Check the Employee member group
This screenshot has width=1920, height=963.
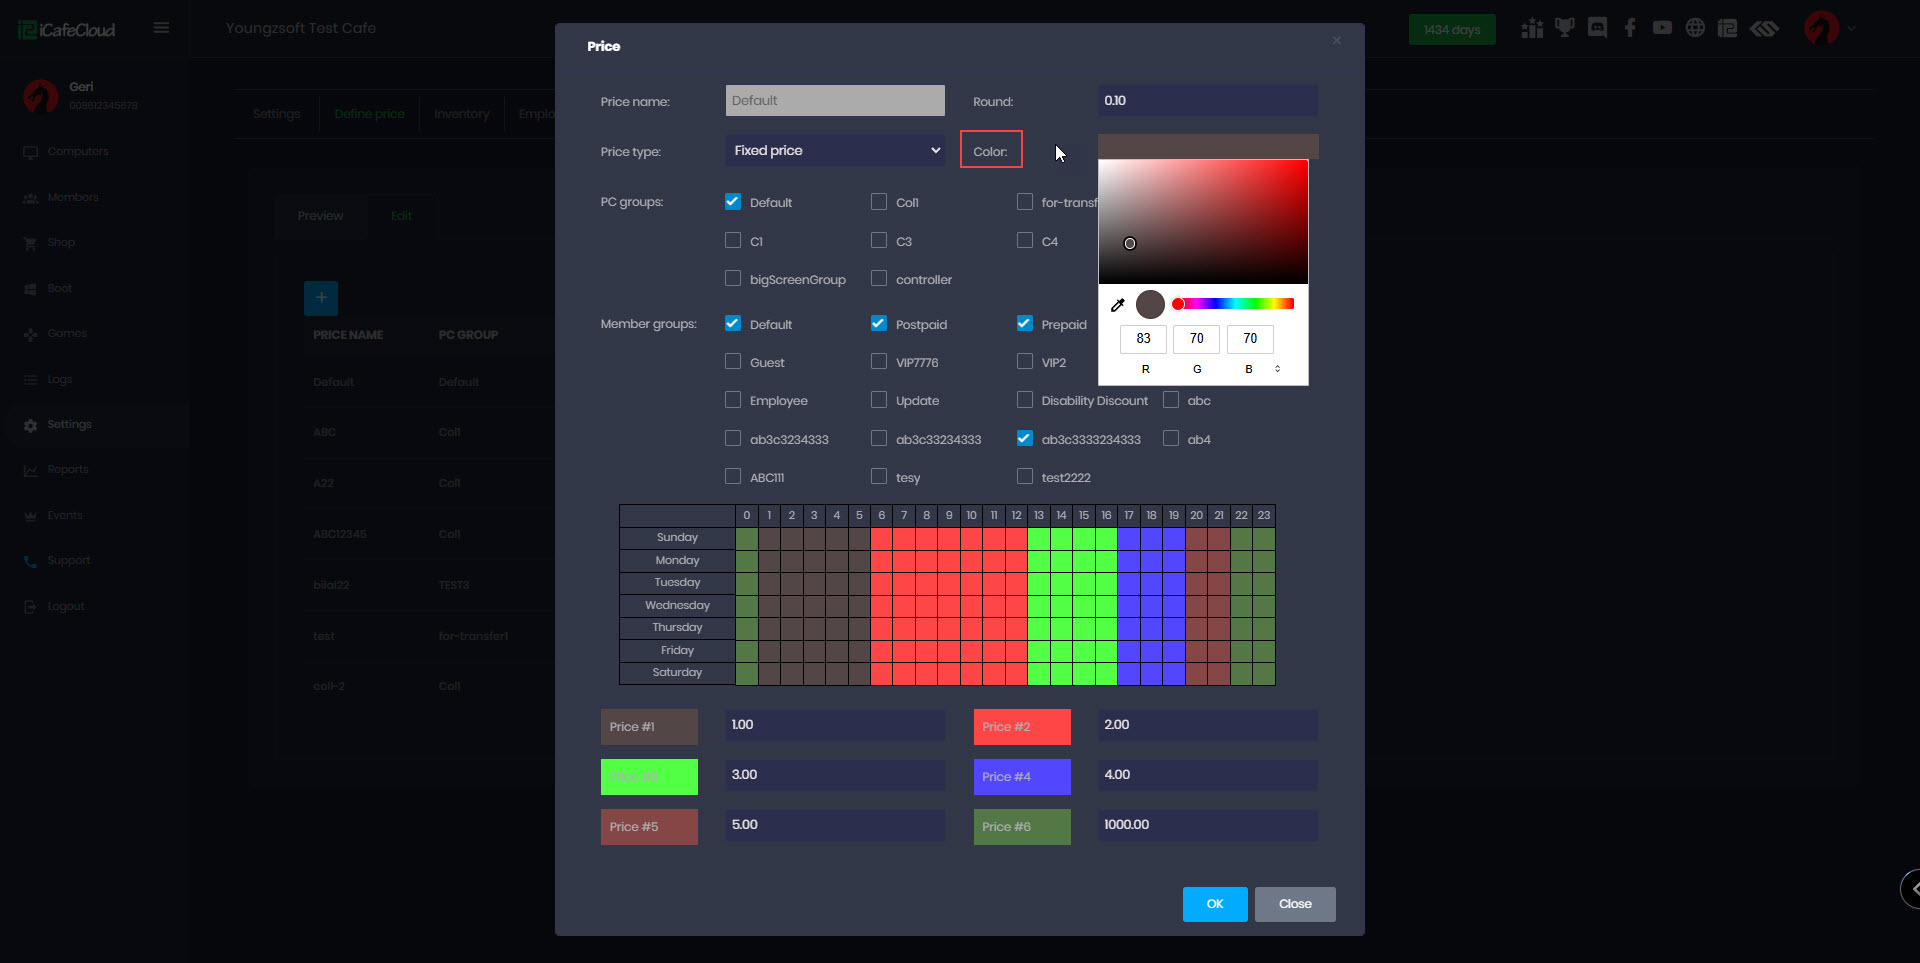(733, 400)
